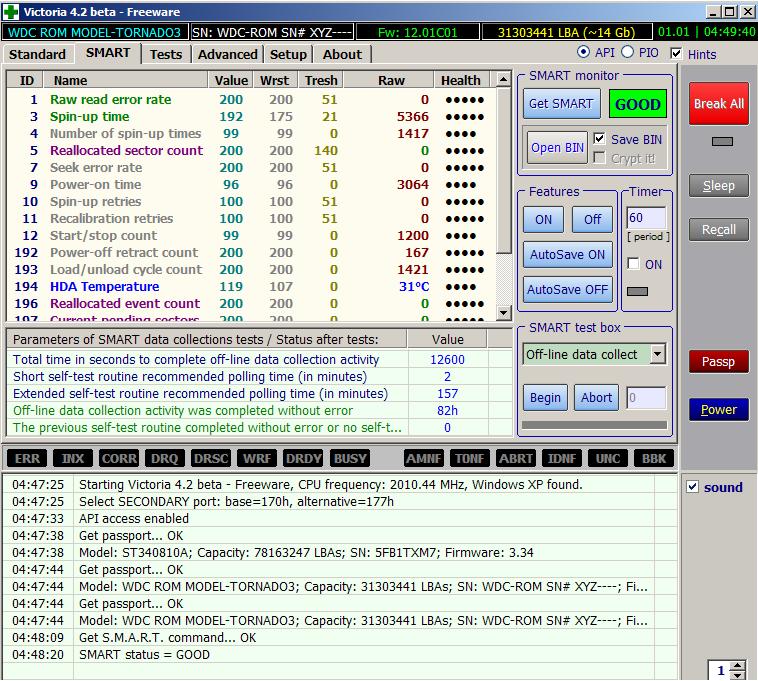The height and width of the screenshot is (681, 758).
Task: Click the green cross Victoria app icon
Action: [x=11, y=12]
